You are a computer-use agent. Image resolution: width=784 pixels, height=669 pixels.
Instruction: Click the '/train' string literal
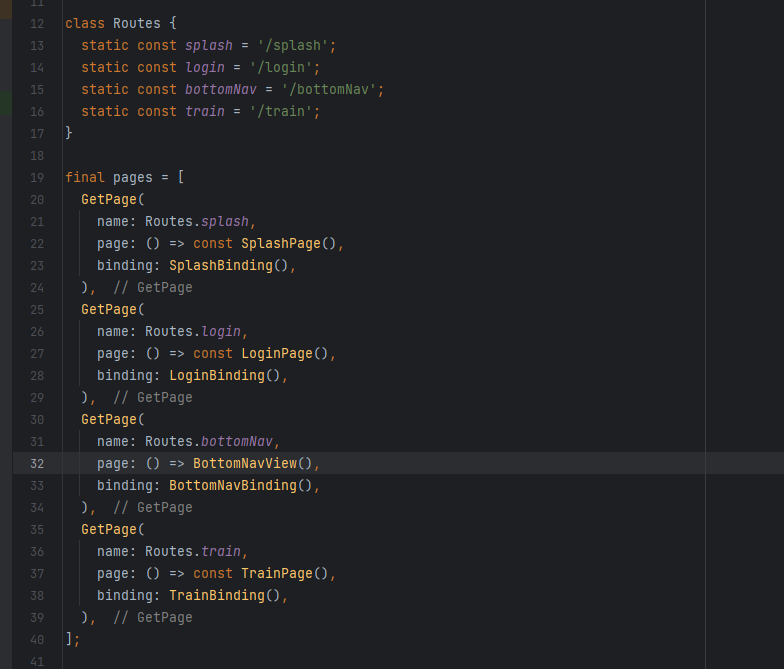pos(280,112)
